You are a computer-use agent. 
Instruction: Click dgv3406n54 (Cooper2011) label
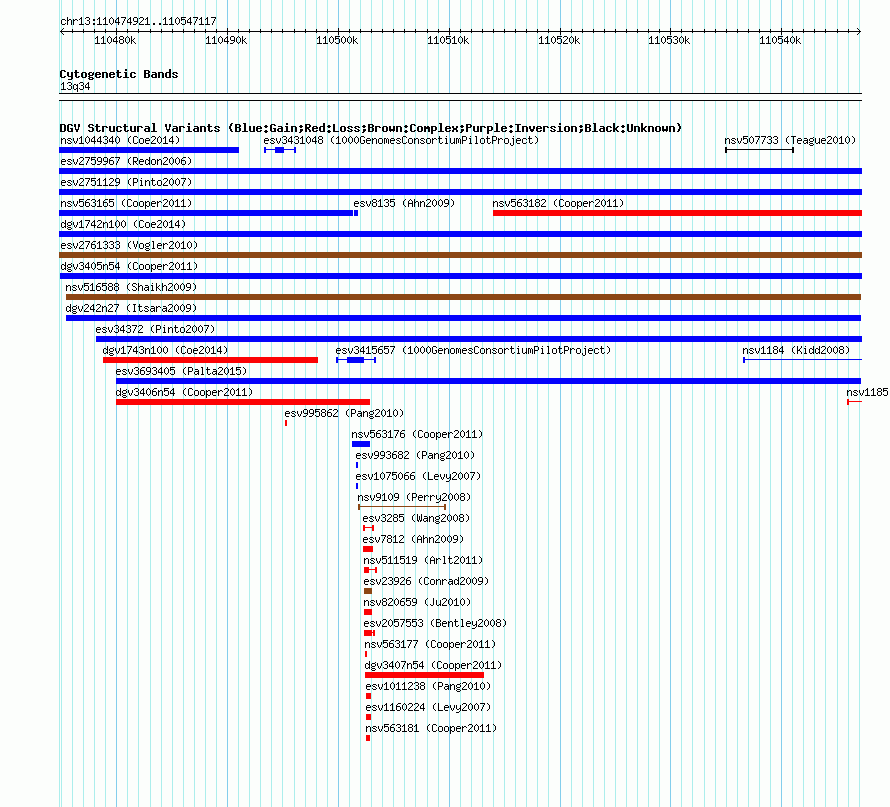[x=184, y=392]
